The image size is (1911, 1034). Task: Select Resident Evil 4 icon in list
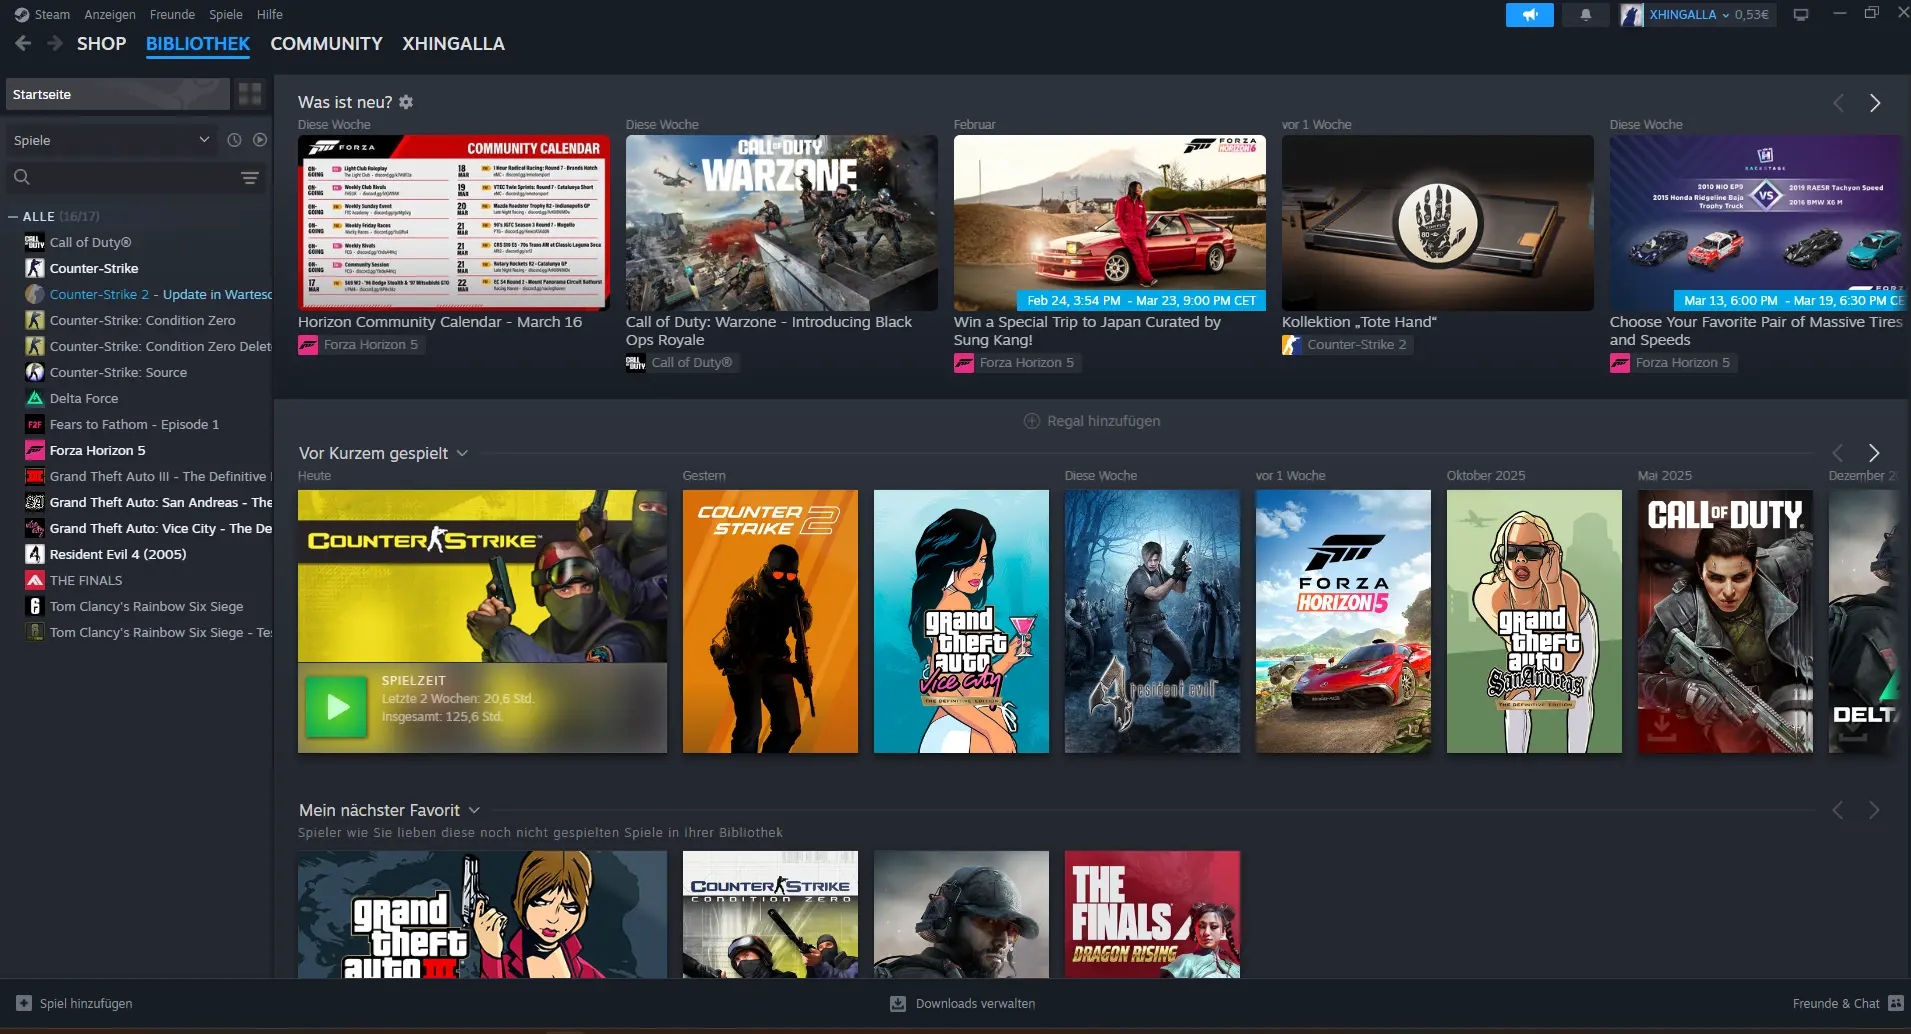click(x=35, y=554)
